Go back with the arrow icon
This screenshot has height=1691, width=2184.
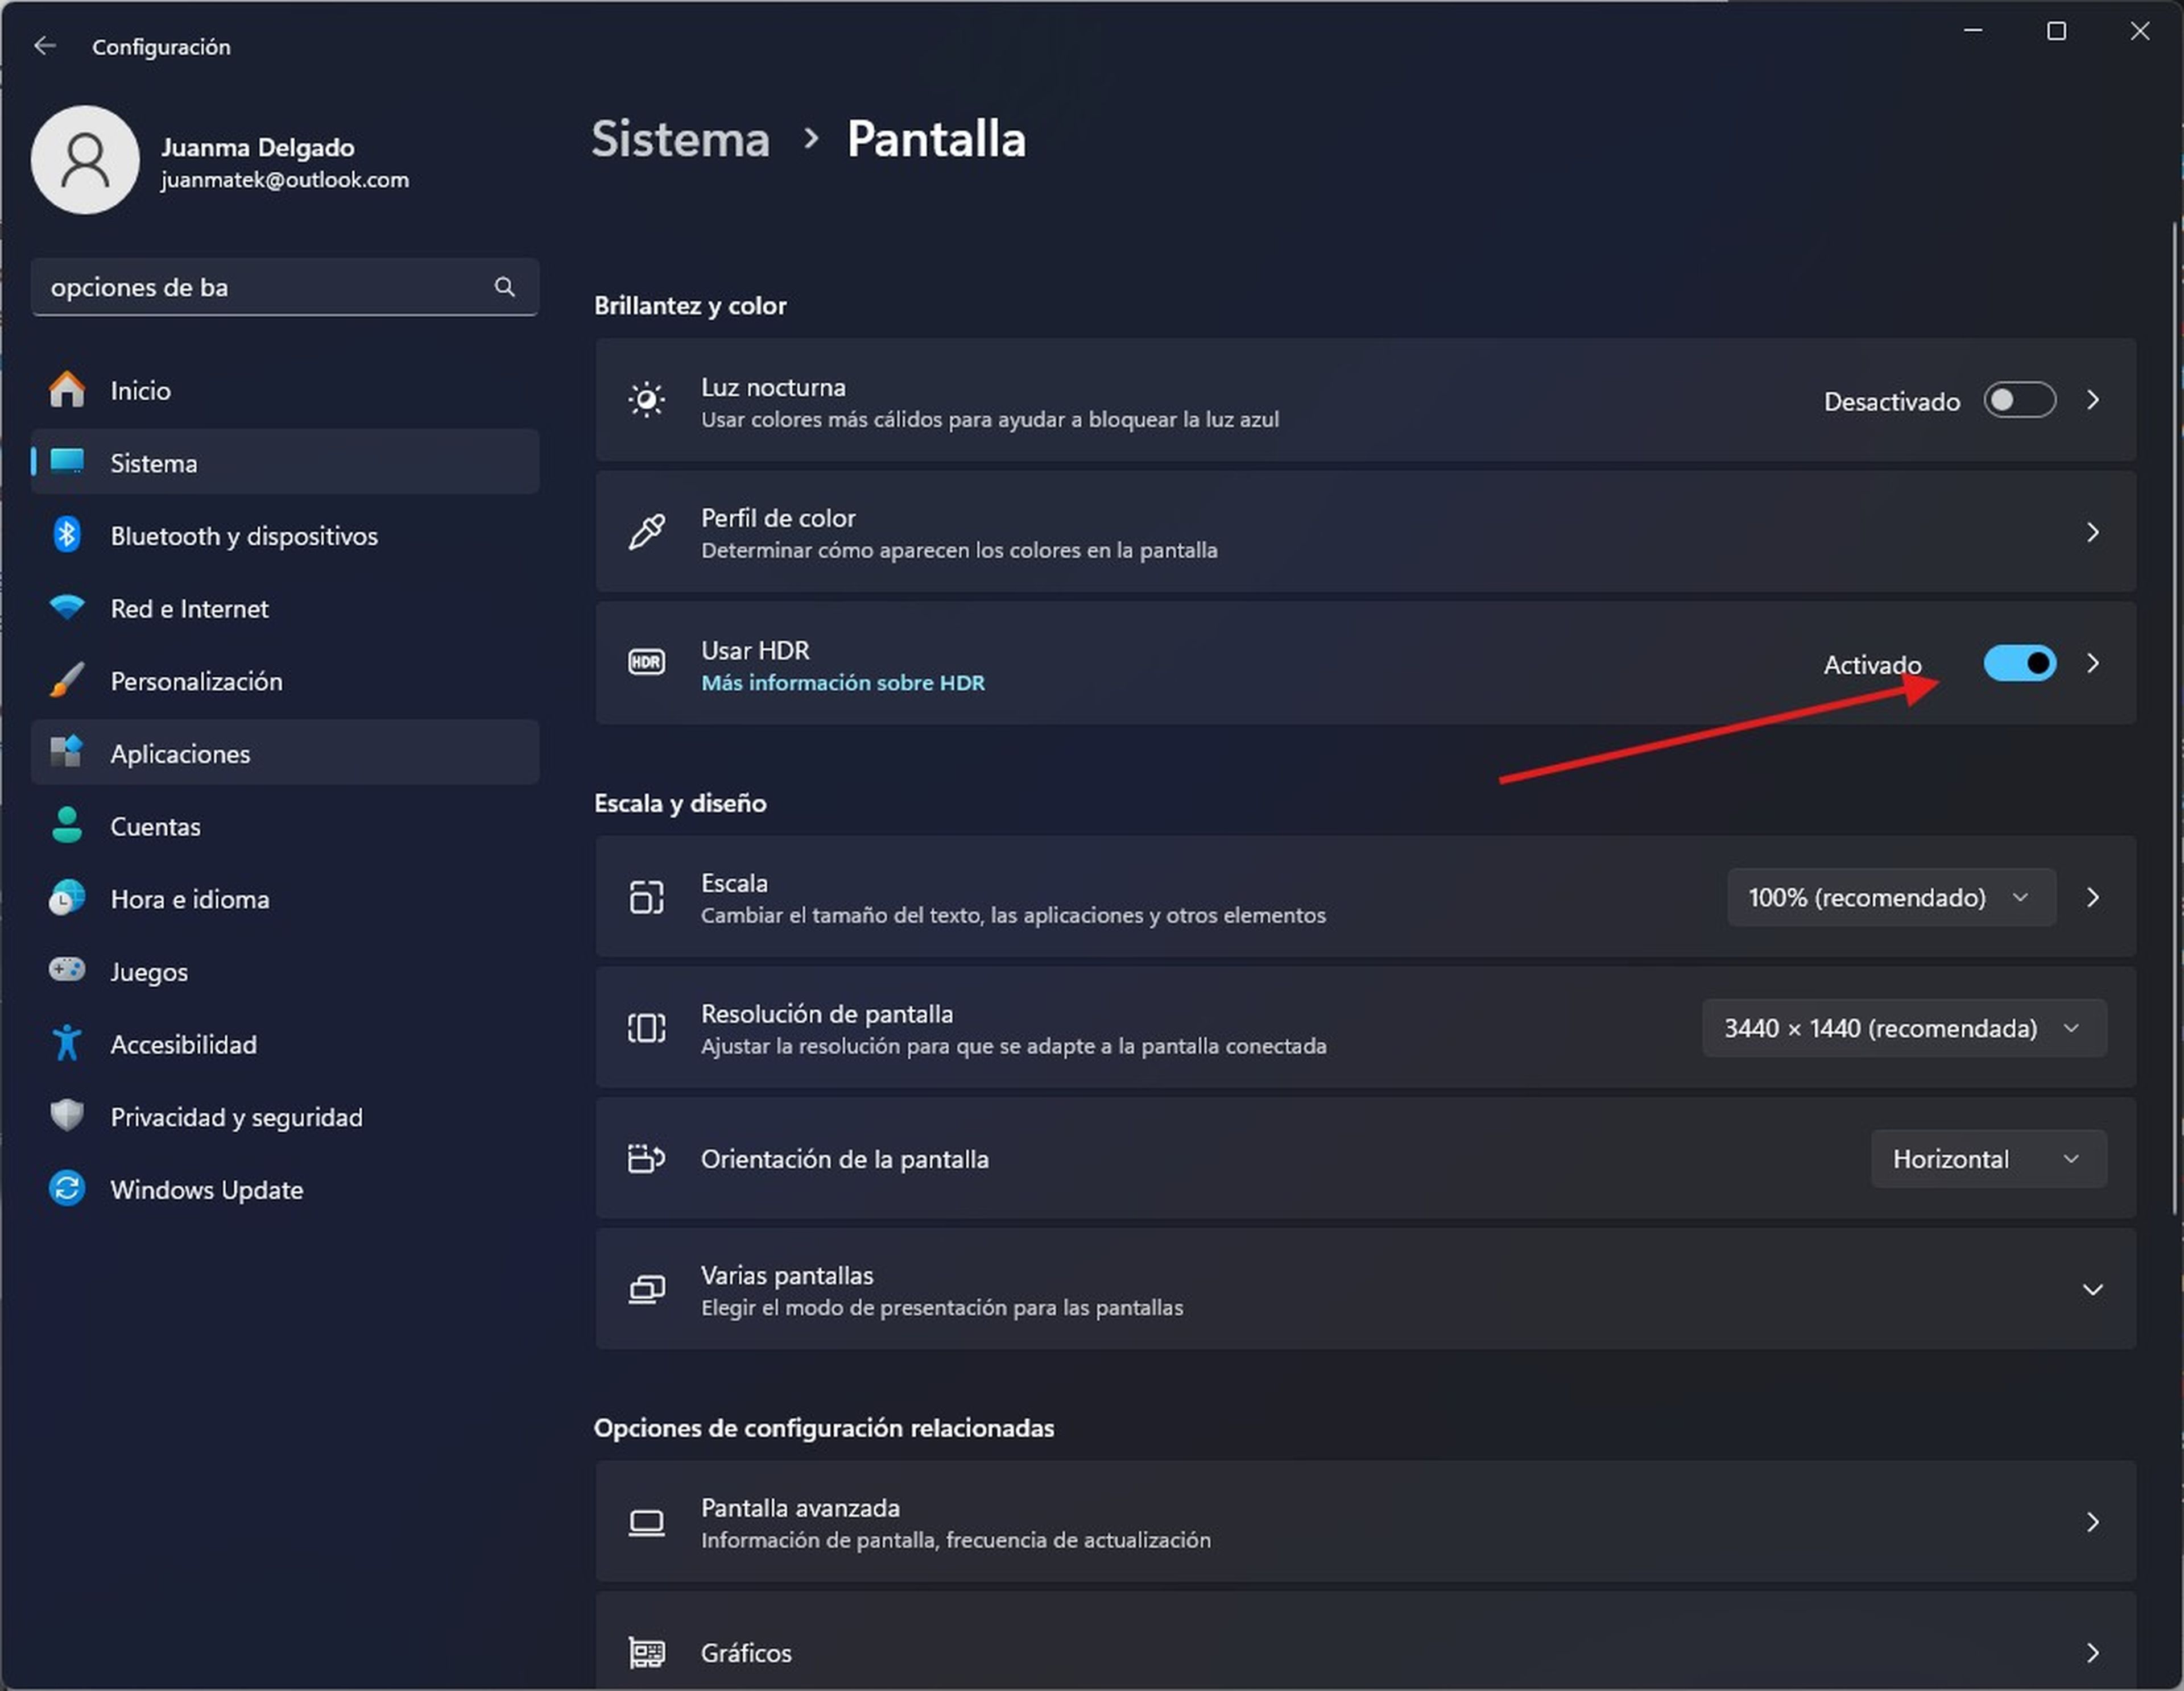click(44, 46)
